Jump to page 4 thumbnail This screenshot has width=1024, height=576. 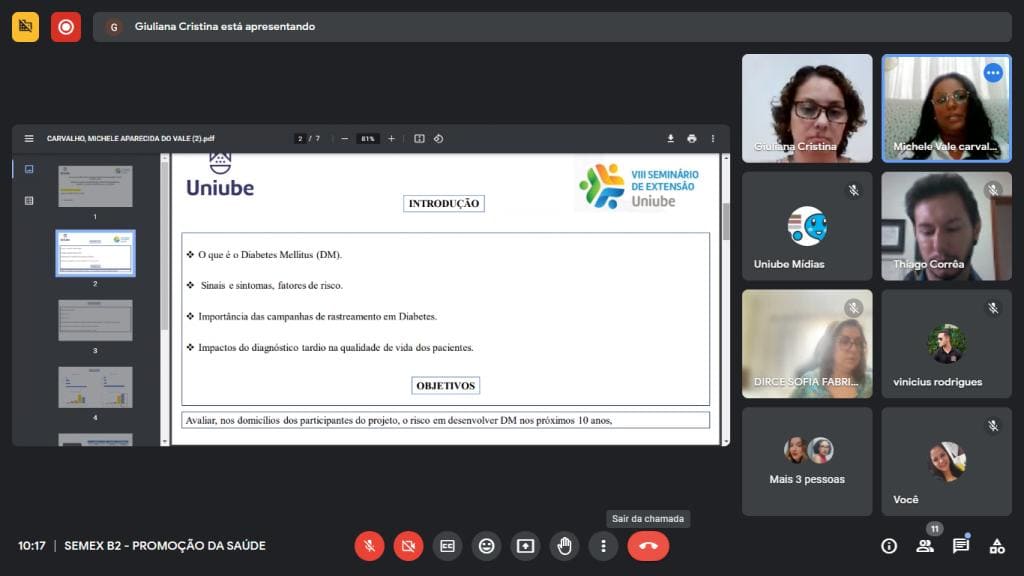click(x=95, y=387)
